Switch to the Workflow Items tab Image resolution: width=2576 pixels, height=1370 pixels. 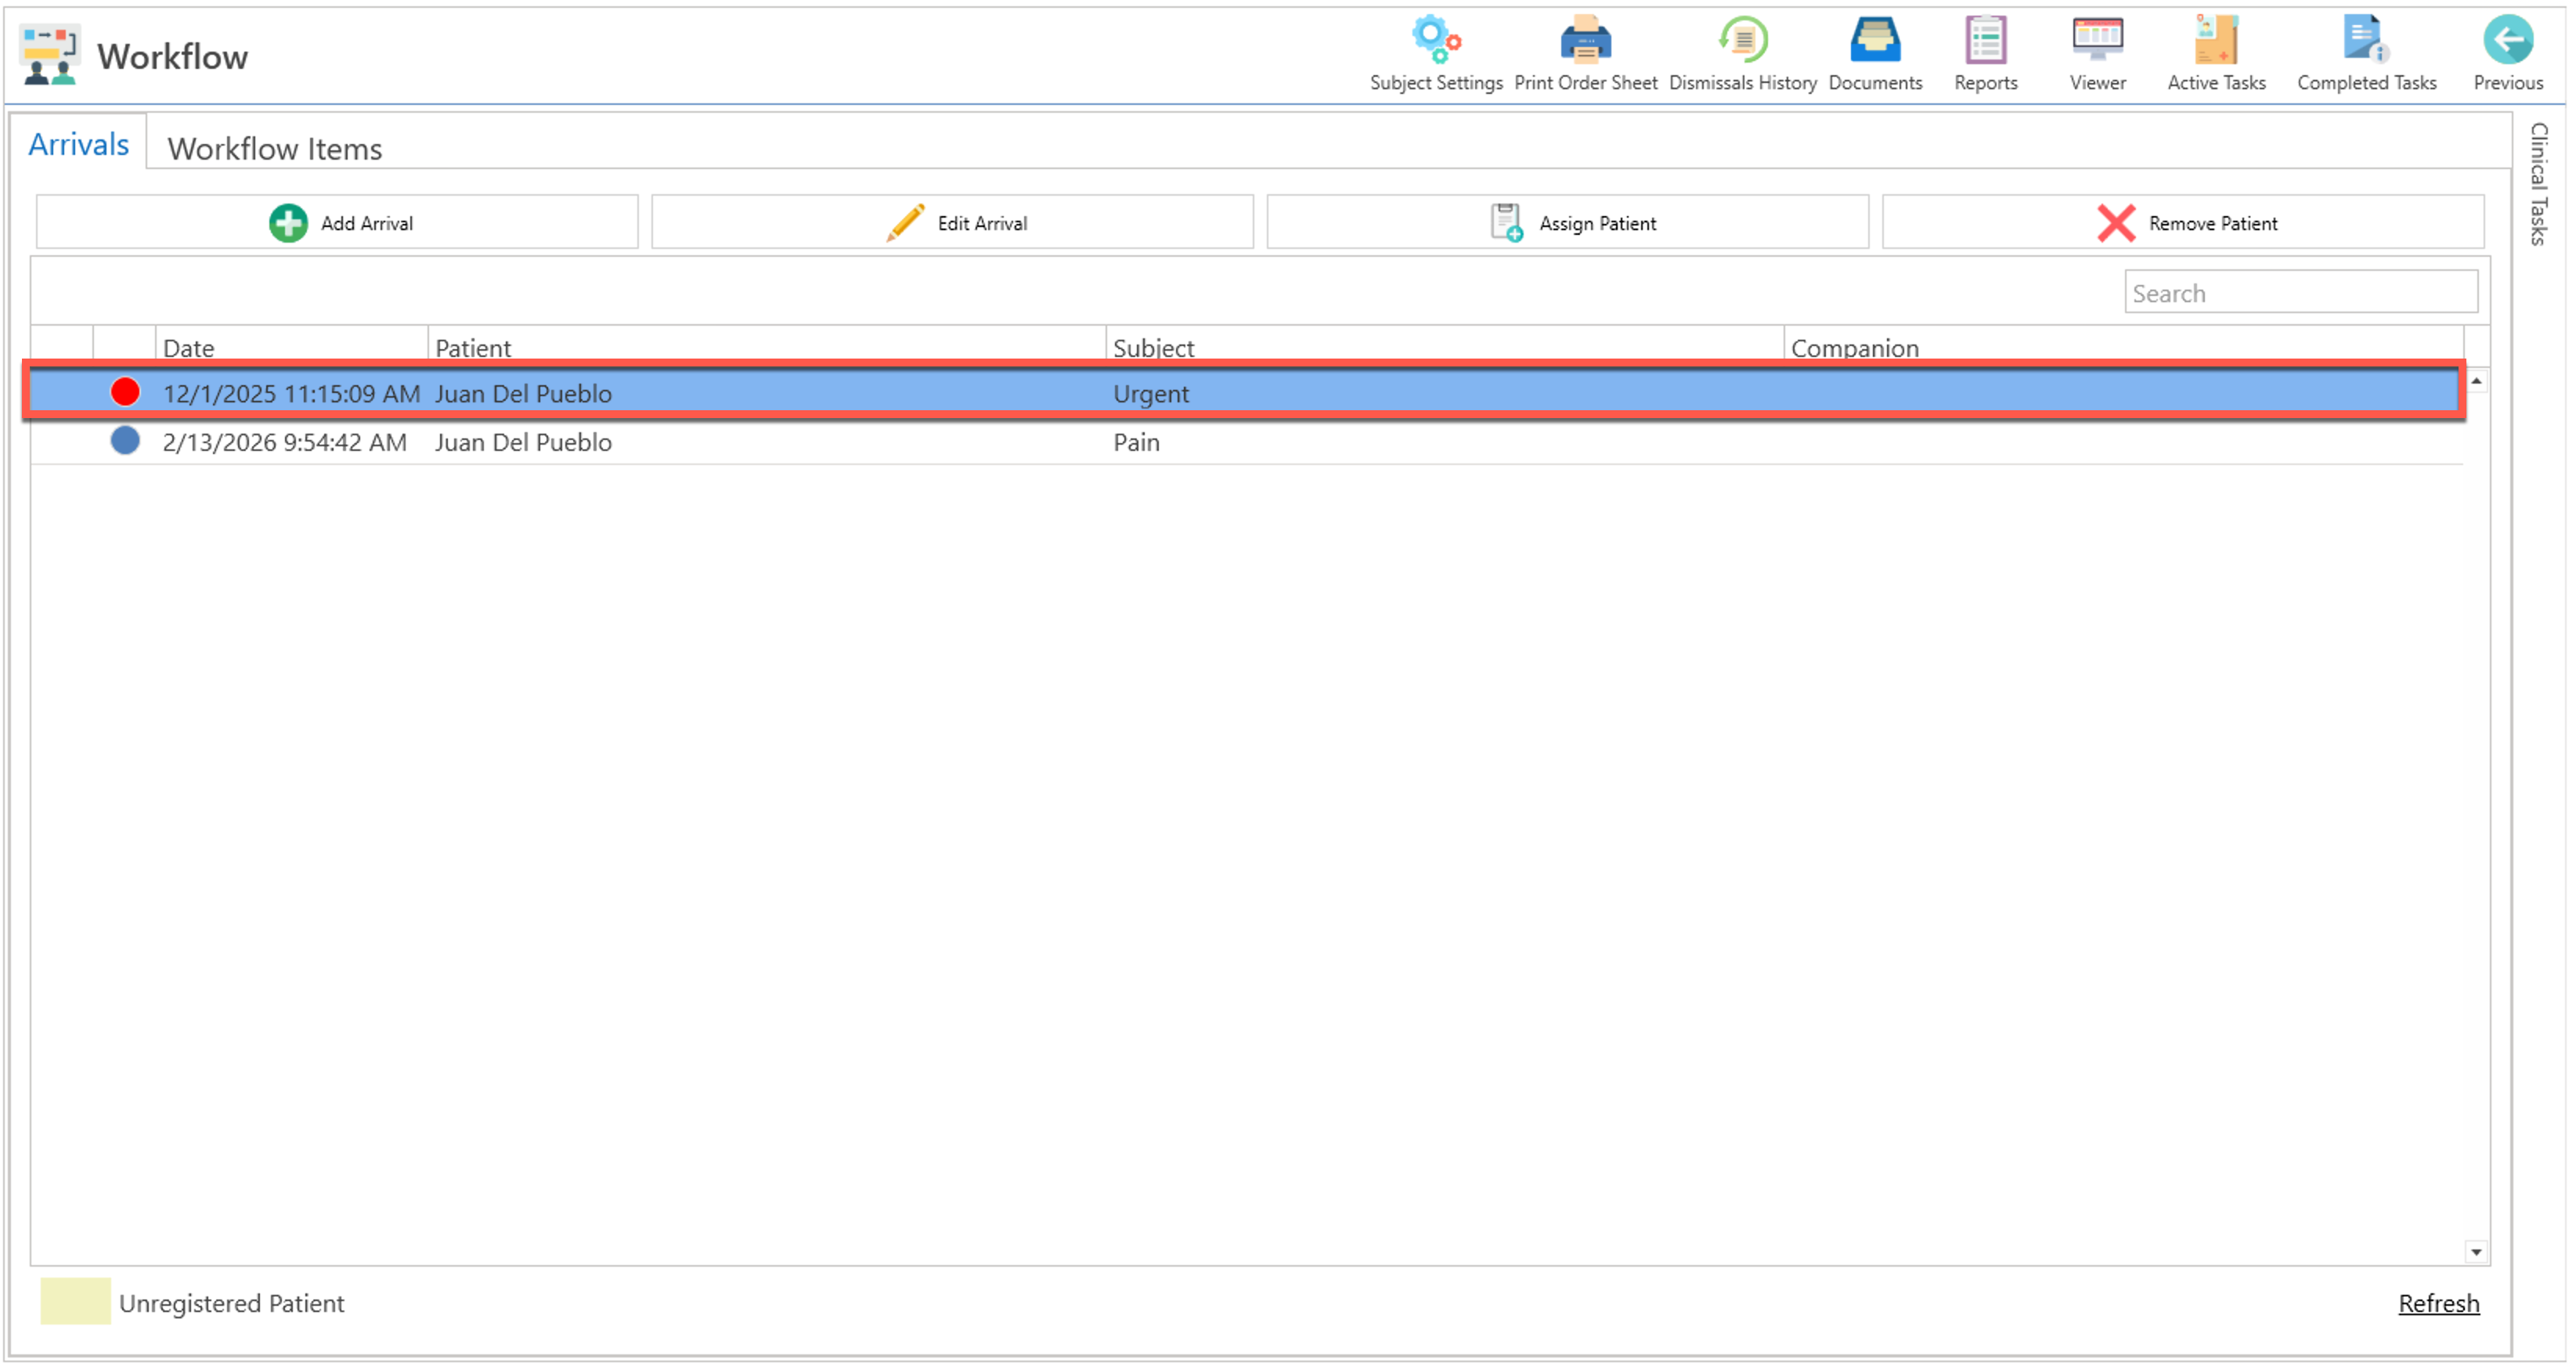[274, 148]
